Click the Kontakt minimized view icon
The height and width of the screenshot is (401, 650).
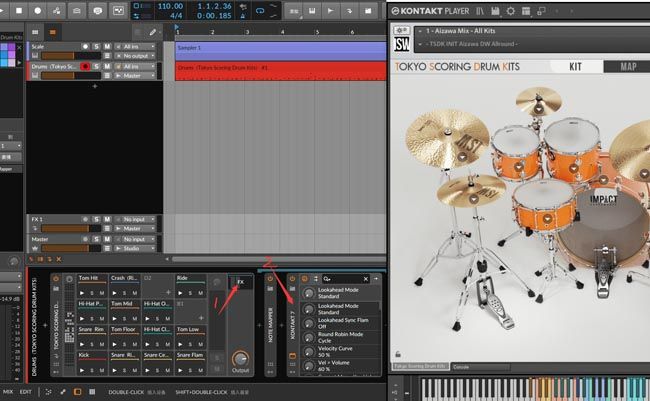(541, 11)
